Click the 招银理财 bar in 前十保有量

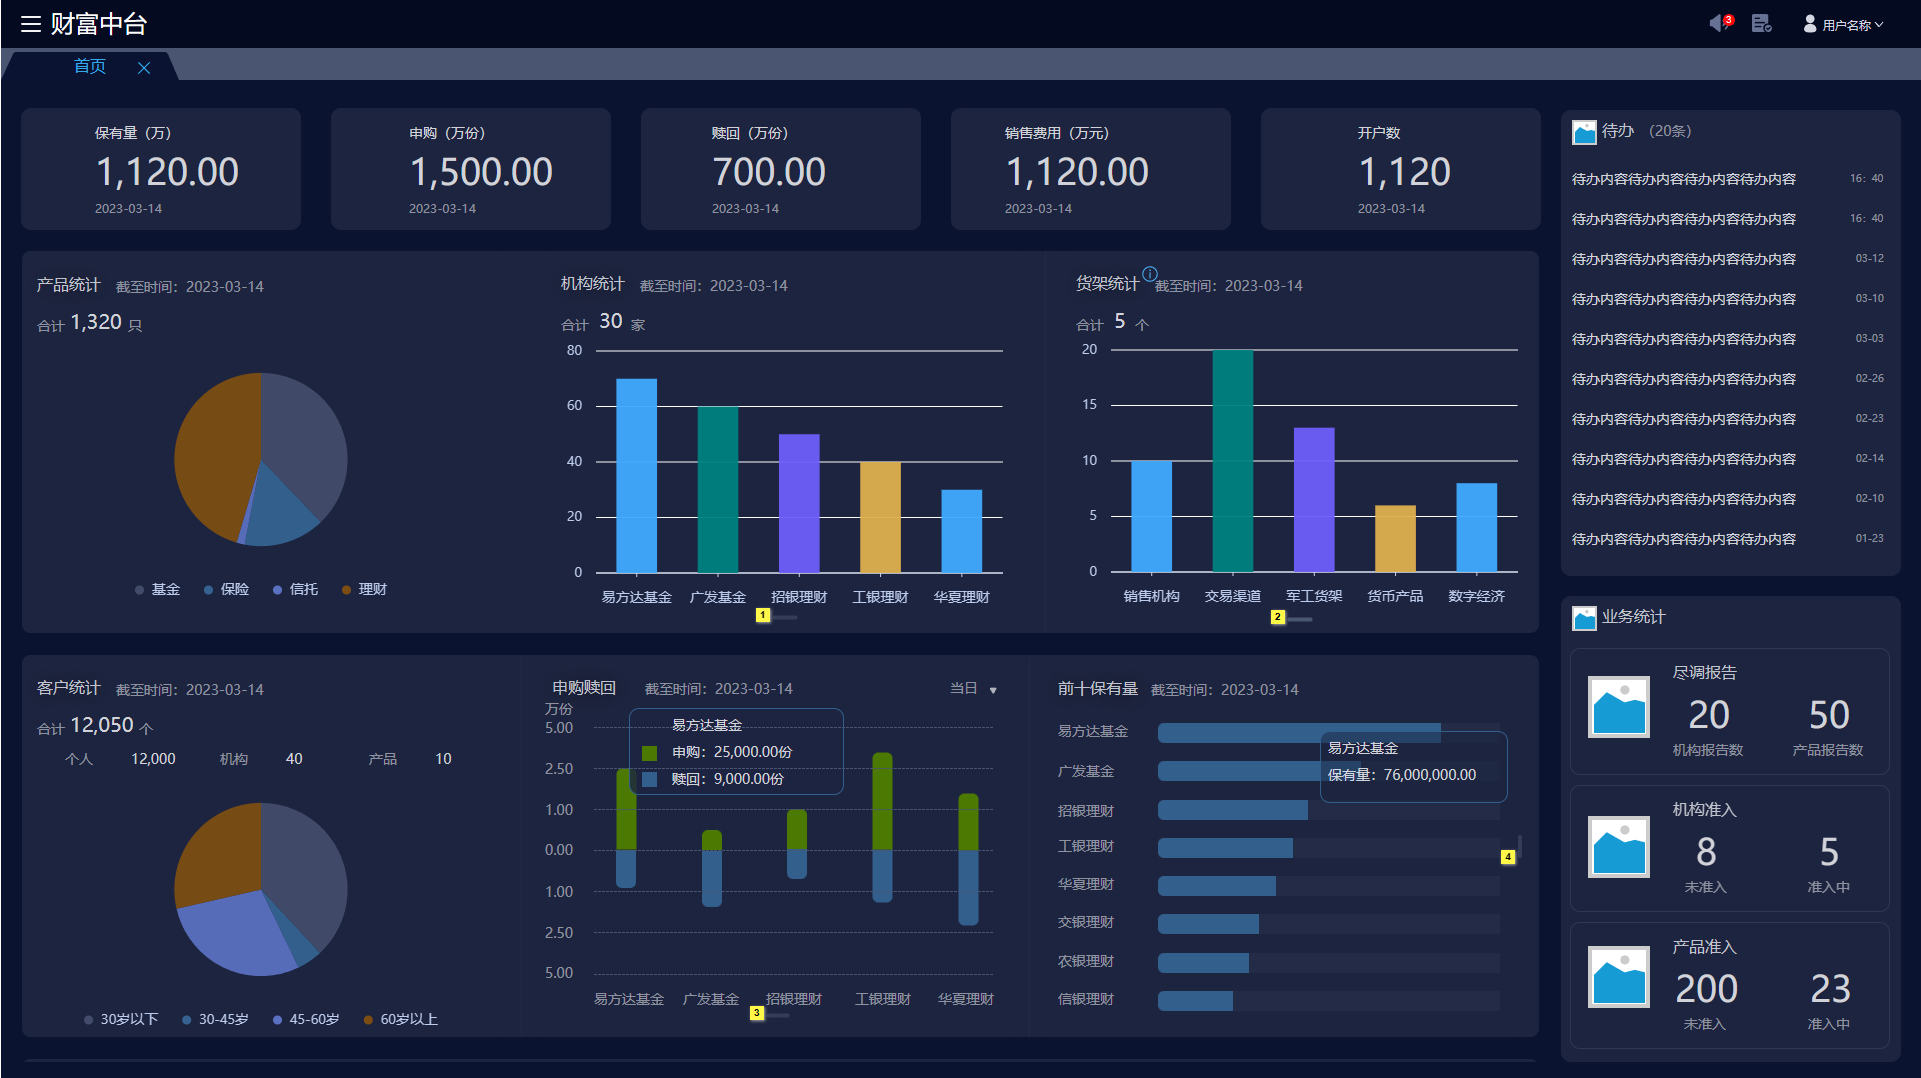pyautogui.click(x=1232, y=810)
